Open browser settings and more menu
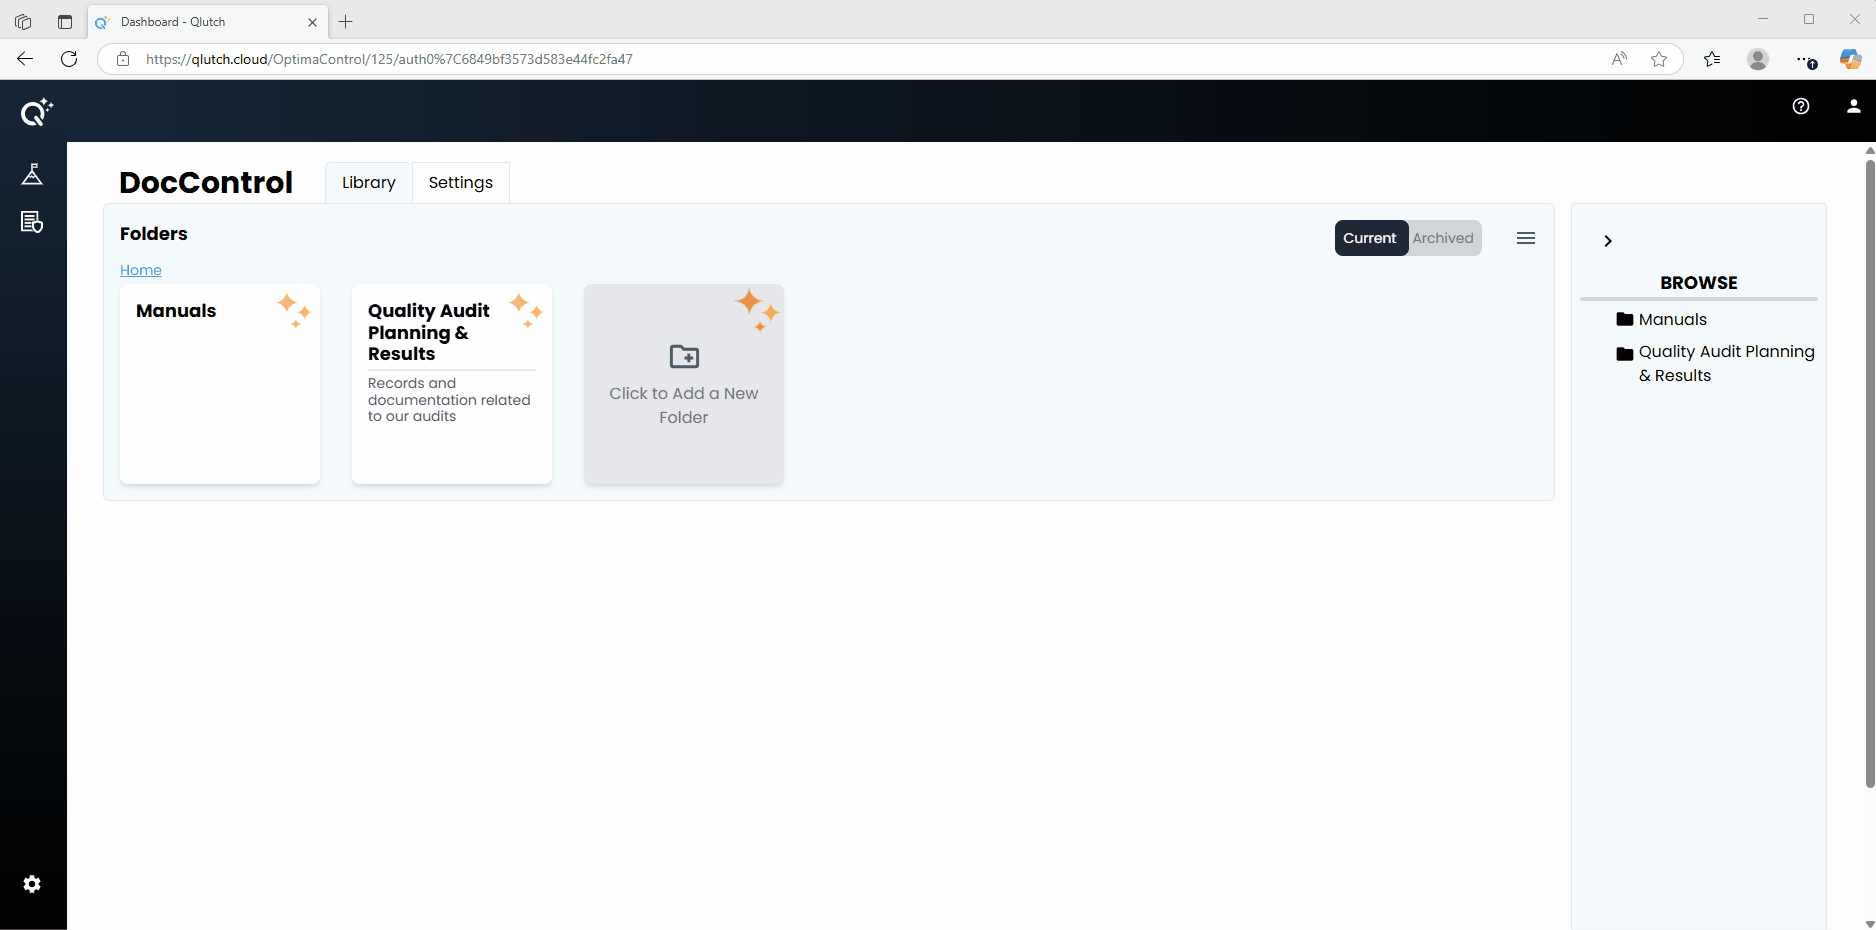1876x930 pixels. coord(1806,60)
